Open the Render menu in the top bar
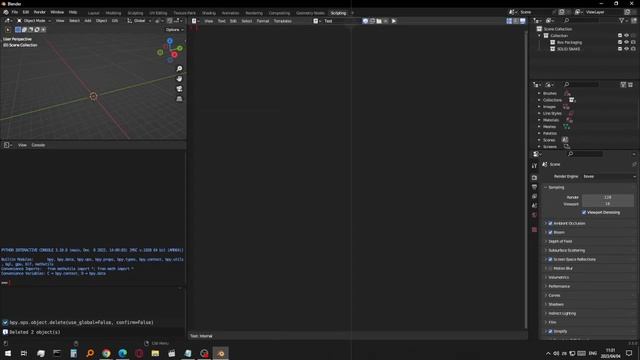Screen dimensions: 640x360 click(40, 12)
